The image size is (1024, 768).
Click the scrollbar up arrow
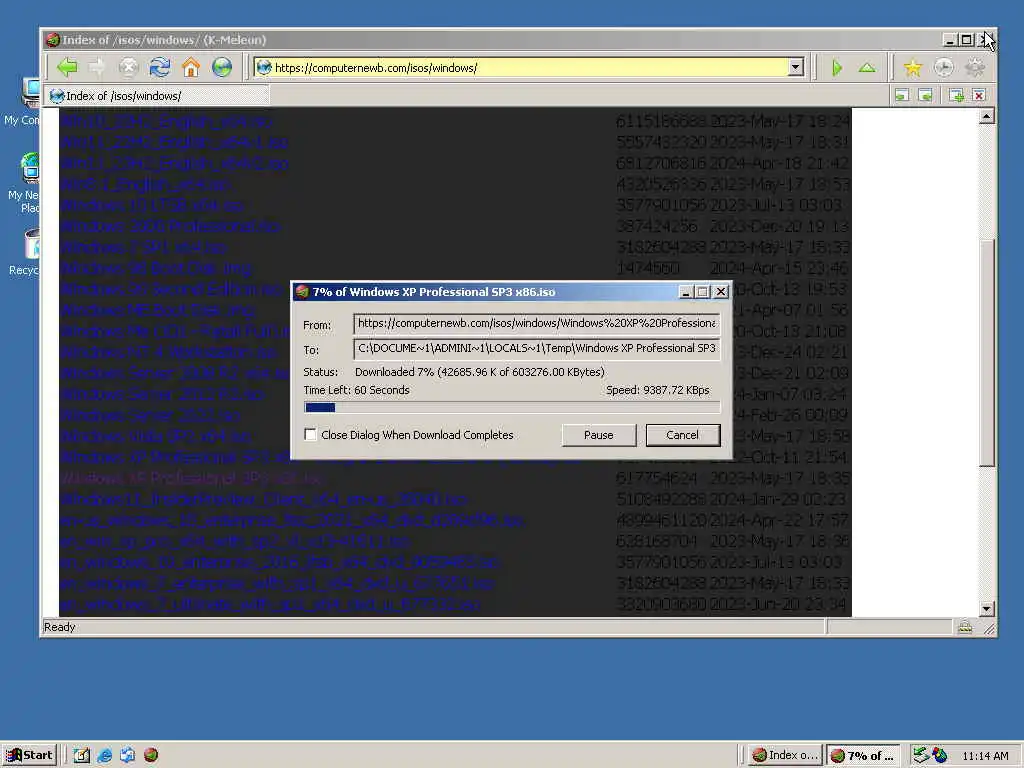point(987,117)
